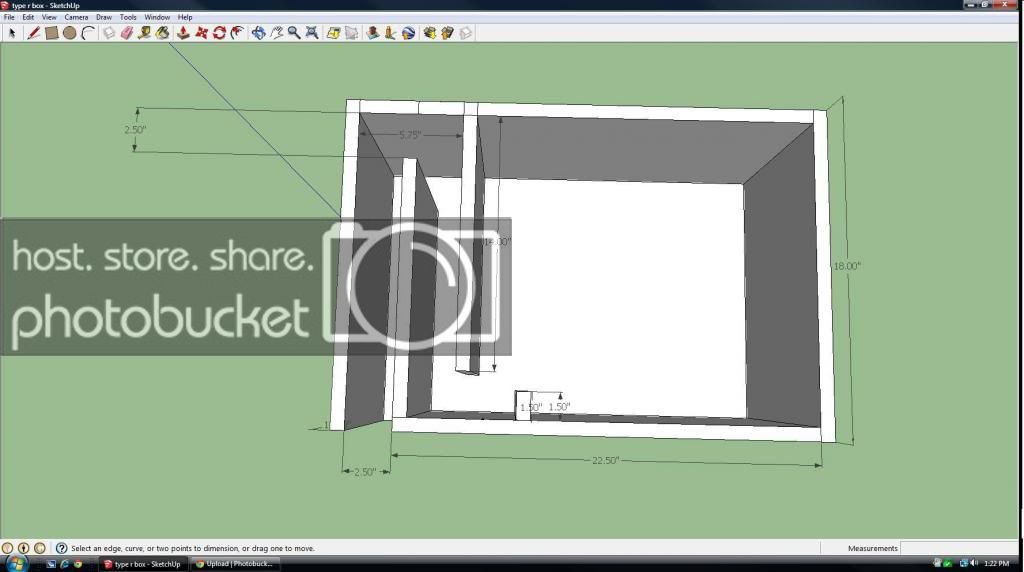Pick the Offset tool
The image size is (1024, 572).
pos(237,33)
